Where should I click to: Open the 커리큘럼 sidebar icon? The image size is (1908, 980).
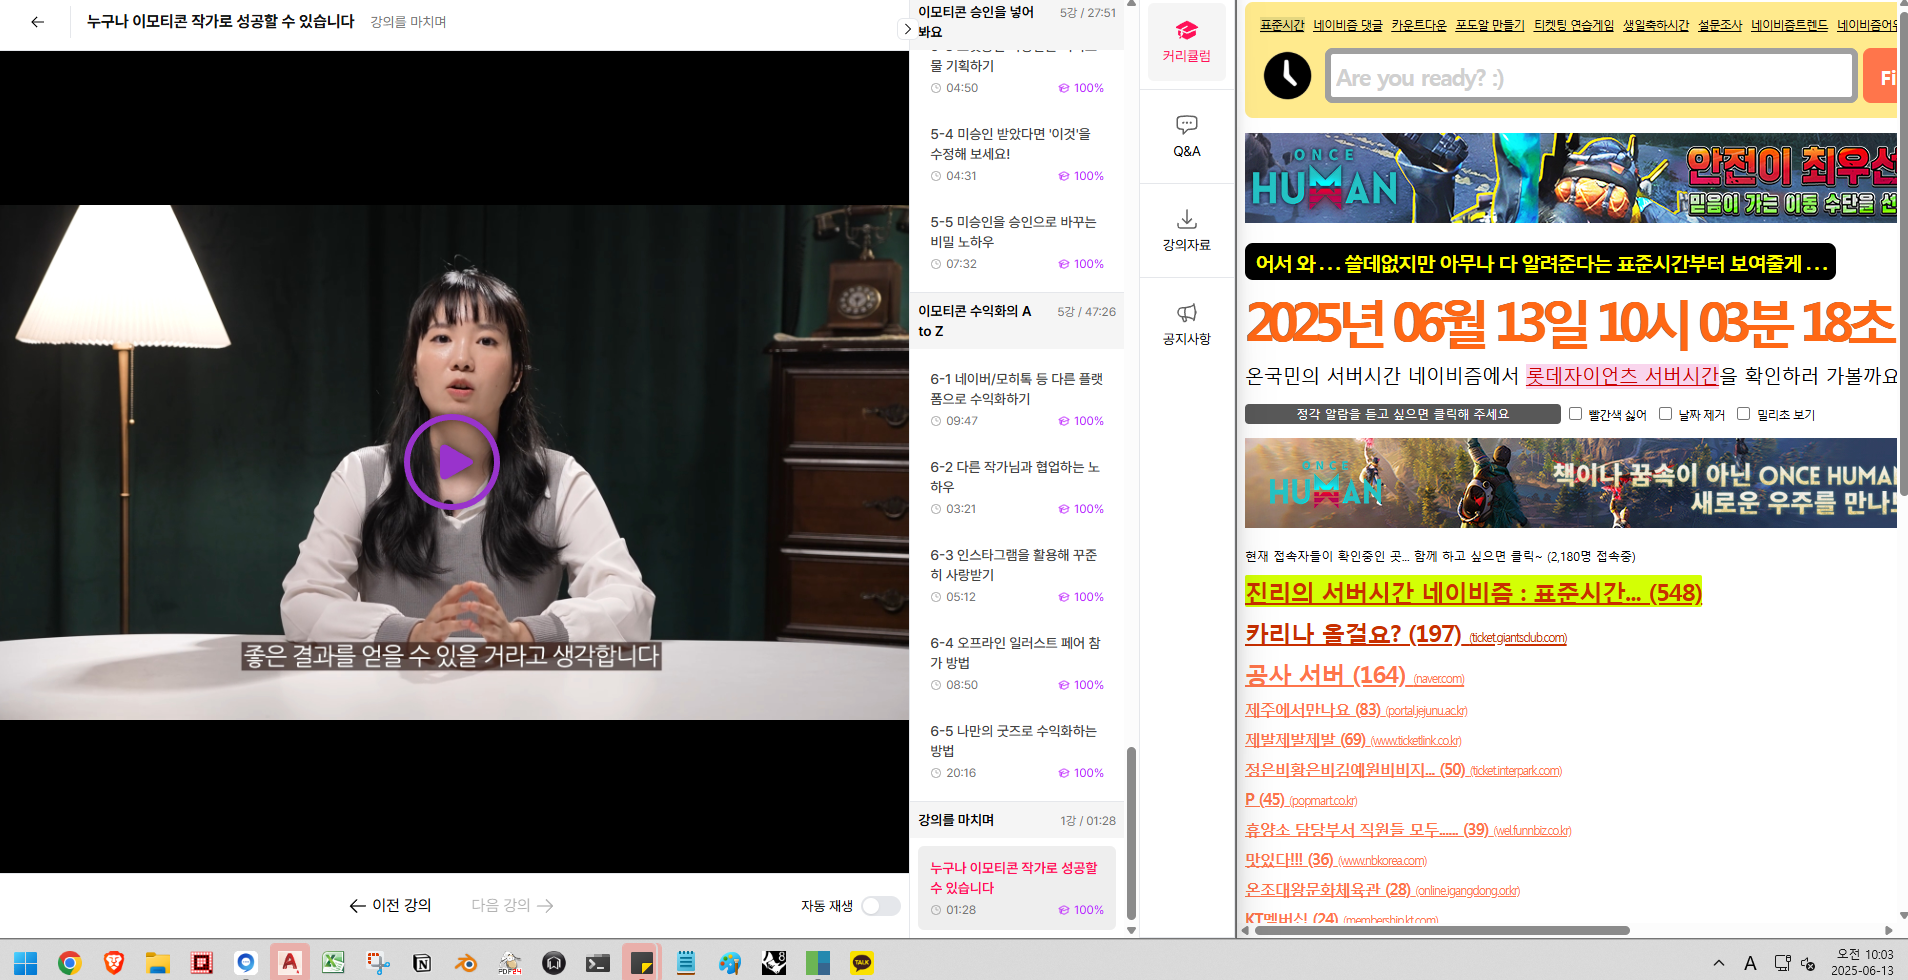pyautogui.click(x=1187, y=42)
